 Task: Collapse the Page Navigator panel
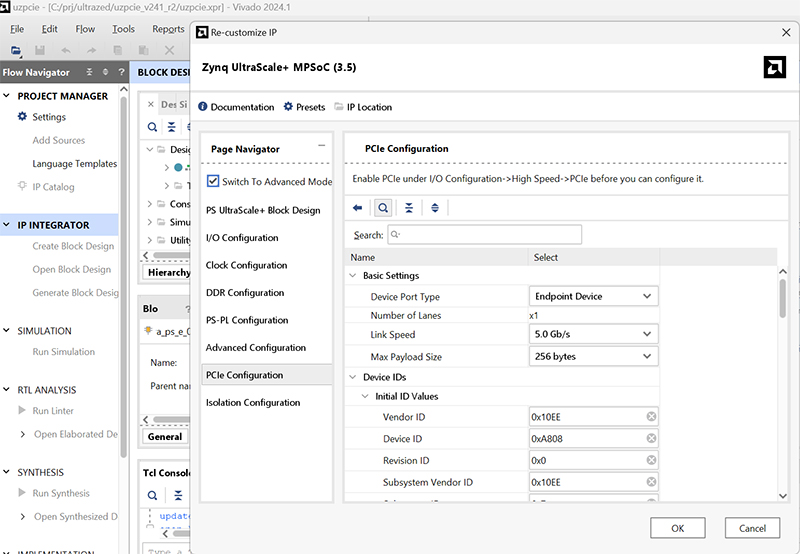pos(321,146)
